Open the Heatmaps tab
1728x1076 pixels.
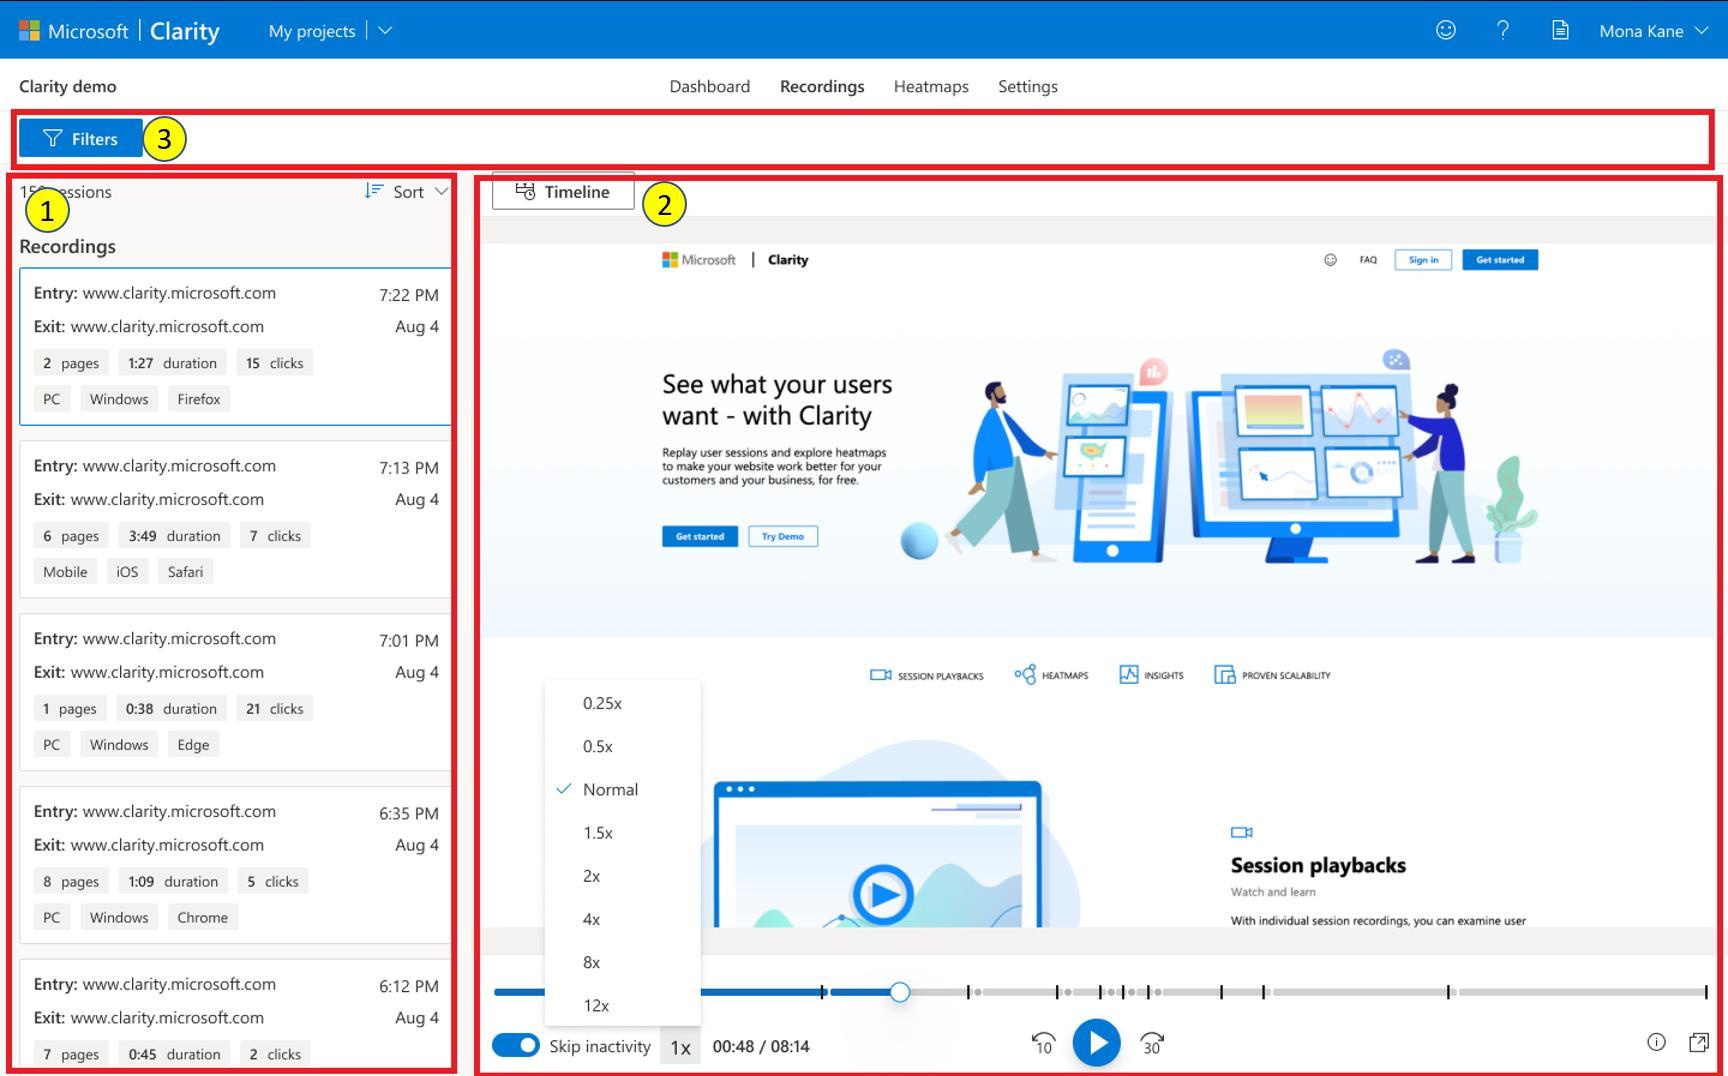[931, 86]
